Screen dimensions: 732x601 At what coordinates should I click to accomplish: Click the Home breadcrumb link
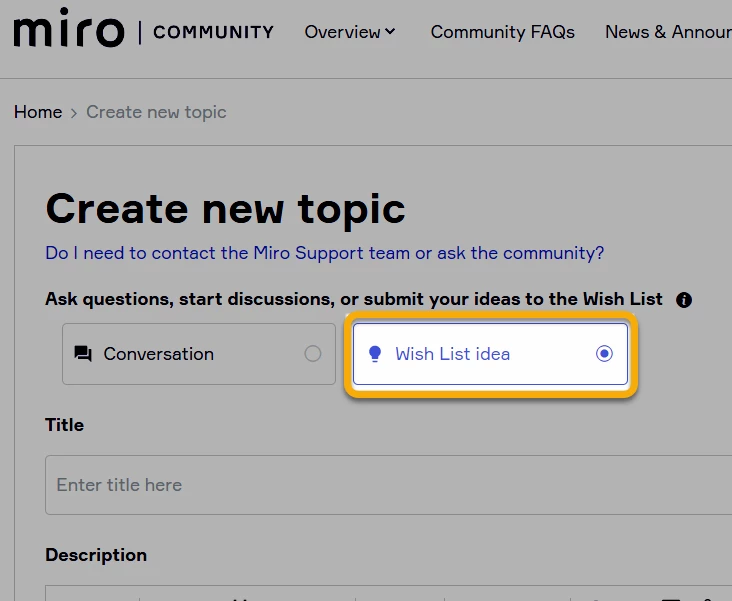[38, 112]
